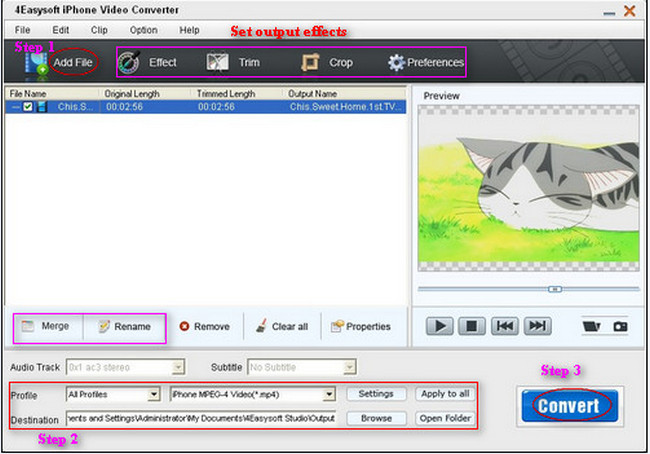Stop the preview playback
Screen dimensions: 650x454
click(x=472, y=326)
